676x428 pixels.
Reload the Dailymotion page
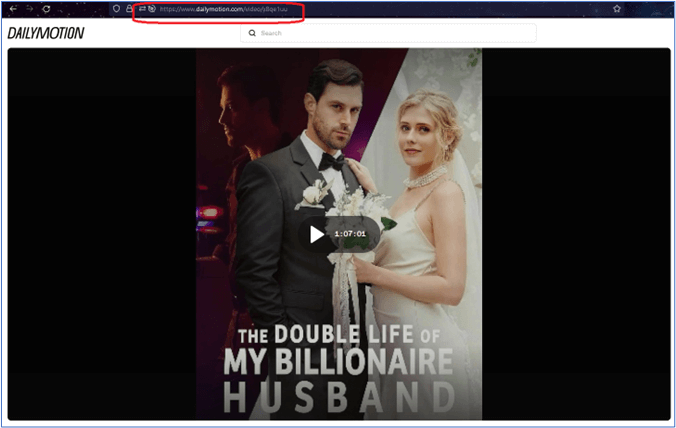coord(46,9)
